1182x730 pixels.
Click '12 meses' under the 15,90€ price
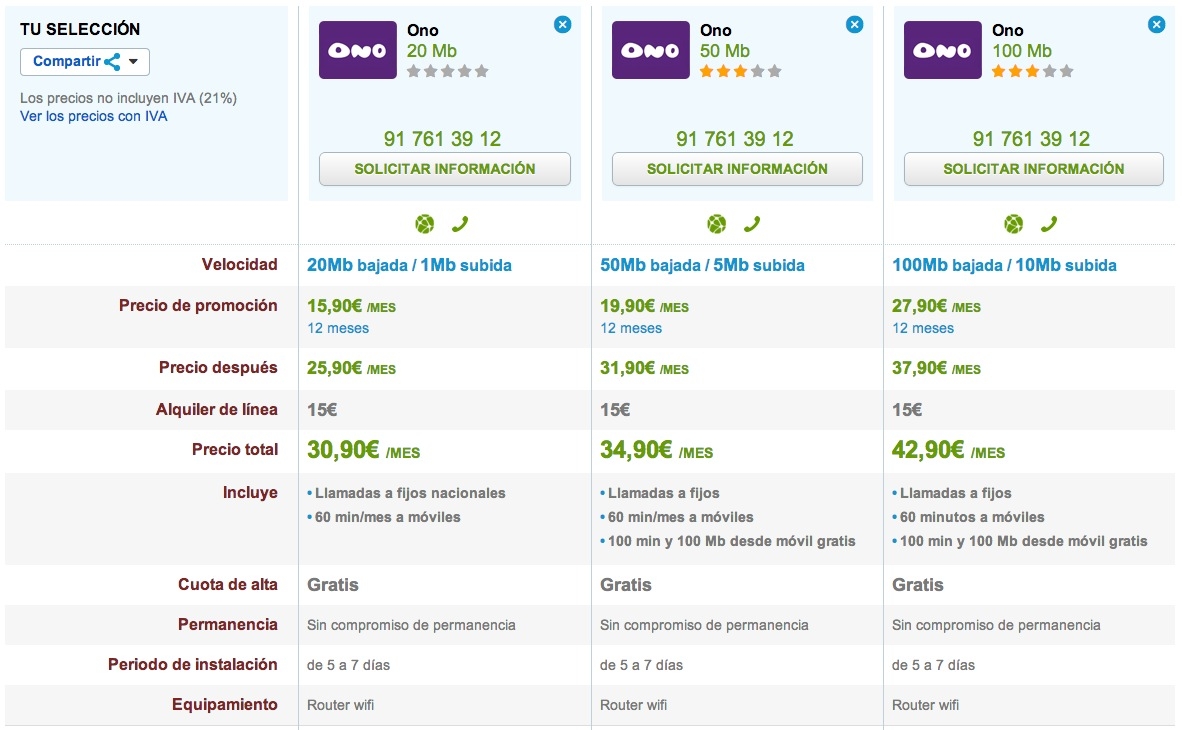(338, 329)
